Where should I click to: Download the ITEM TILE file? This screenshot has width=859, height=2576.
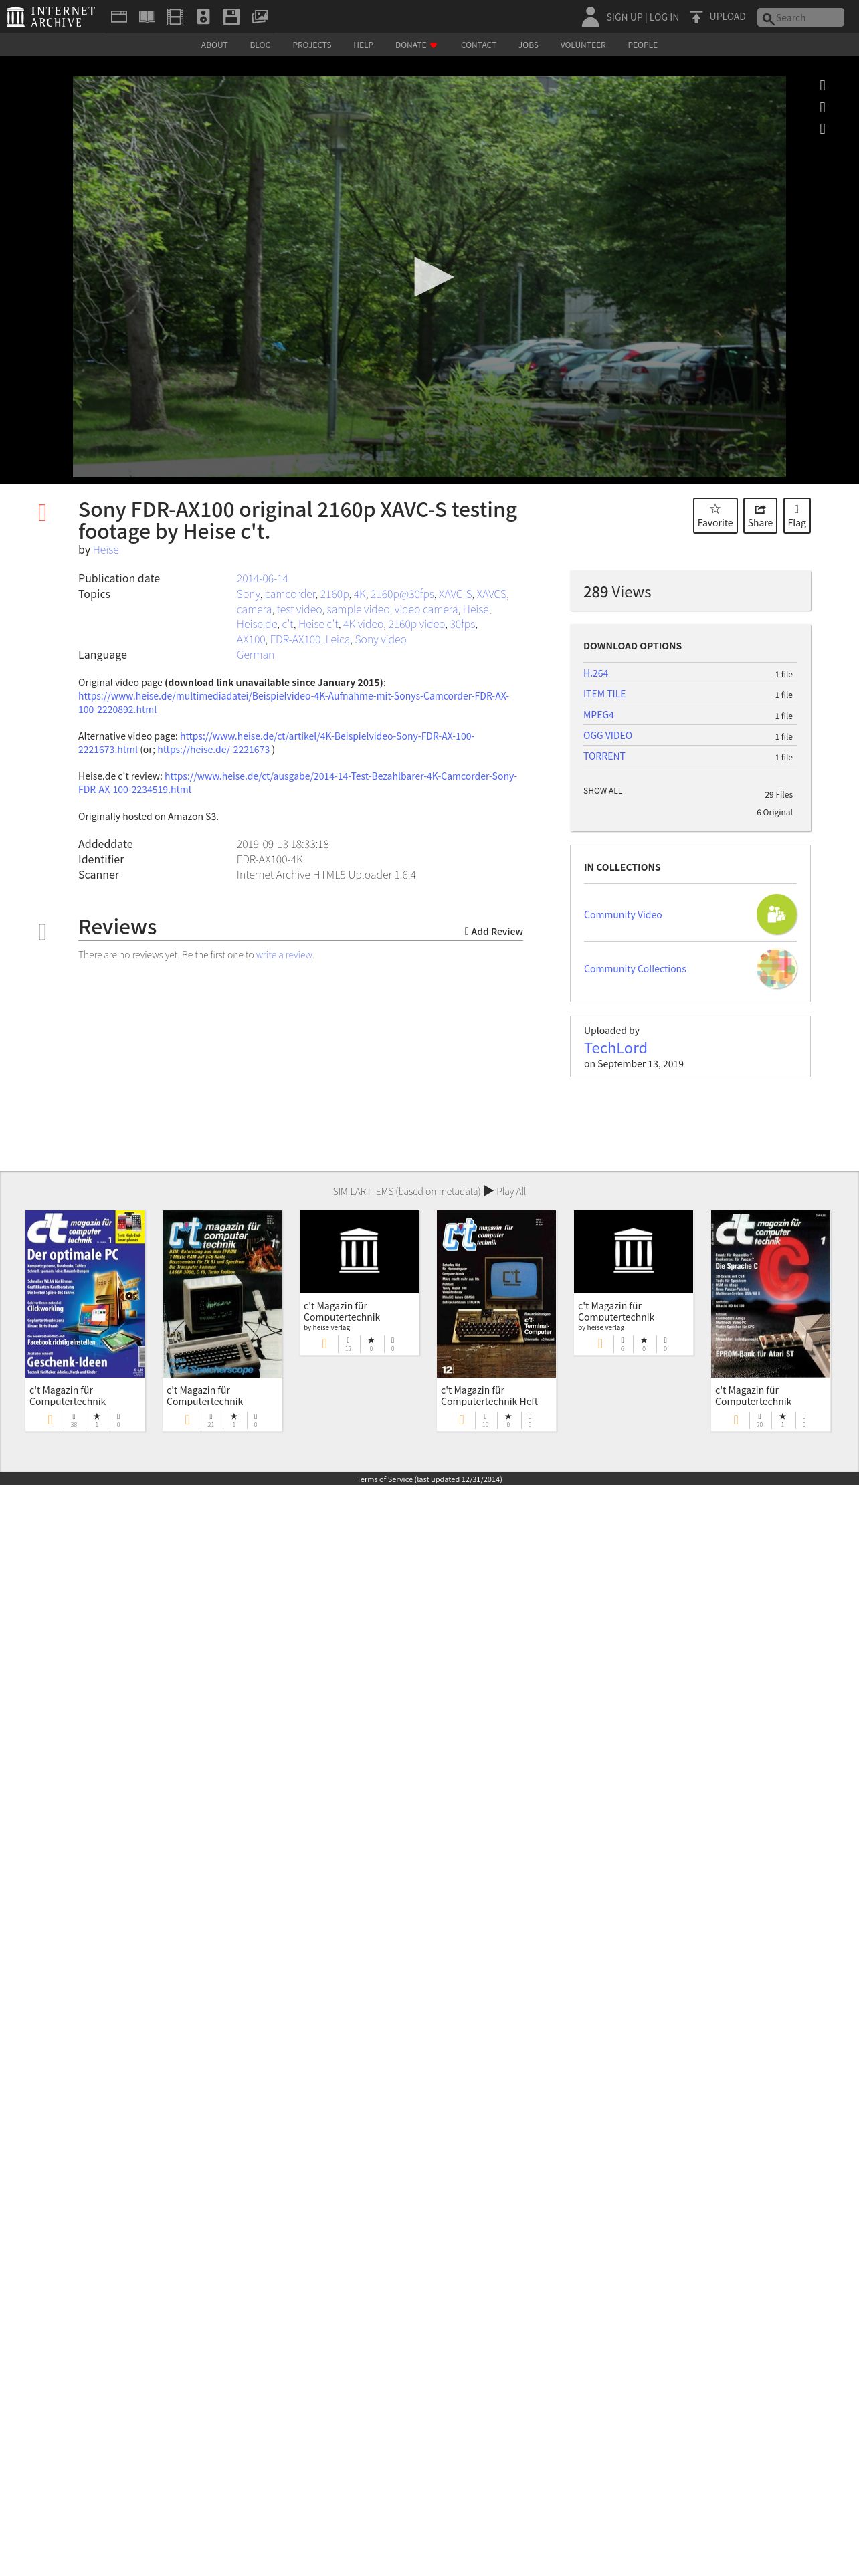coord(604,694)
